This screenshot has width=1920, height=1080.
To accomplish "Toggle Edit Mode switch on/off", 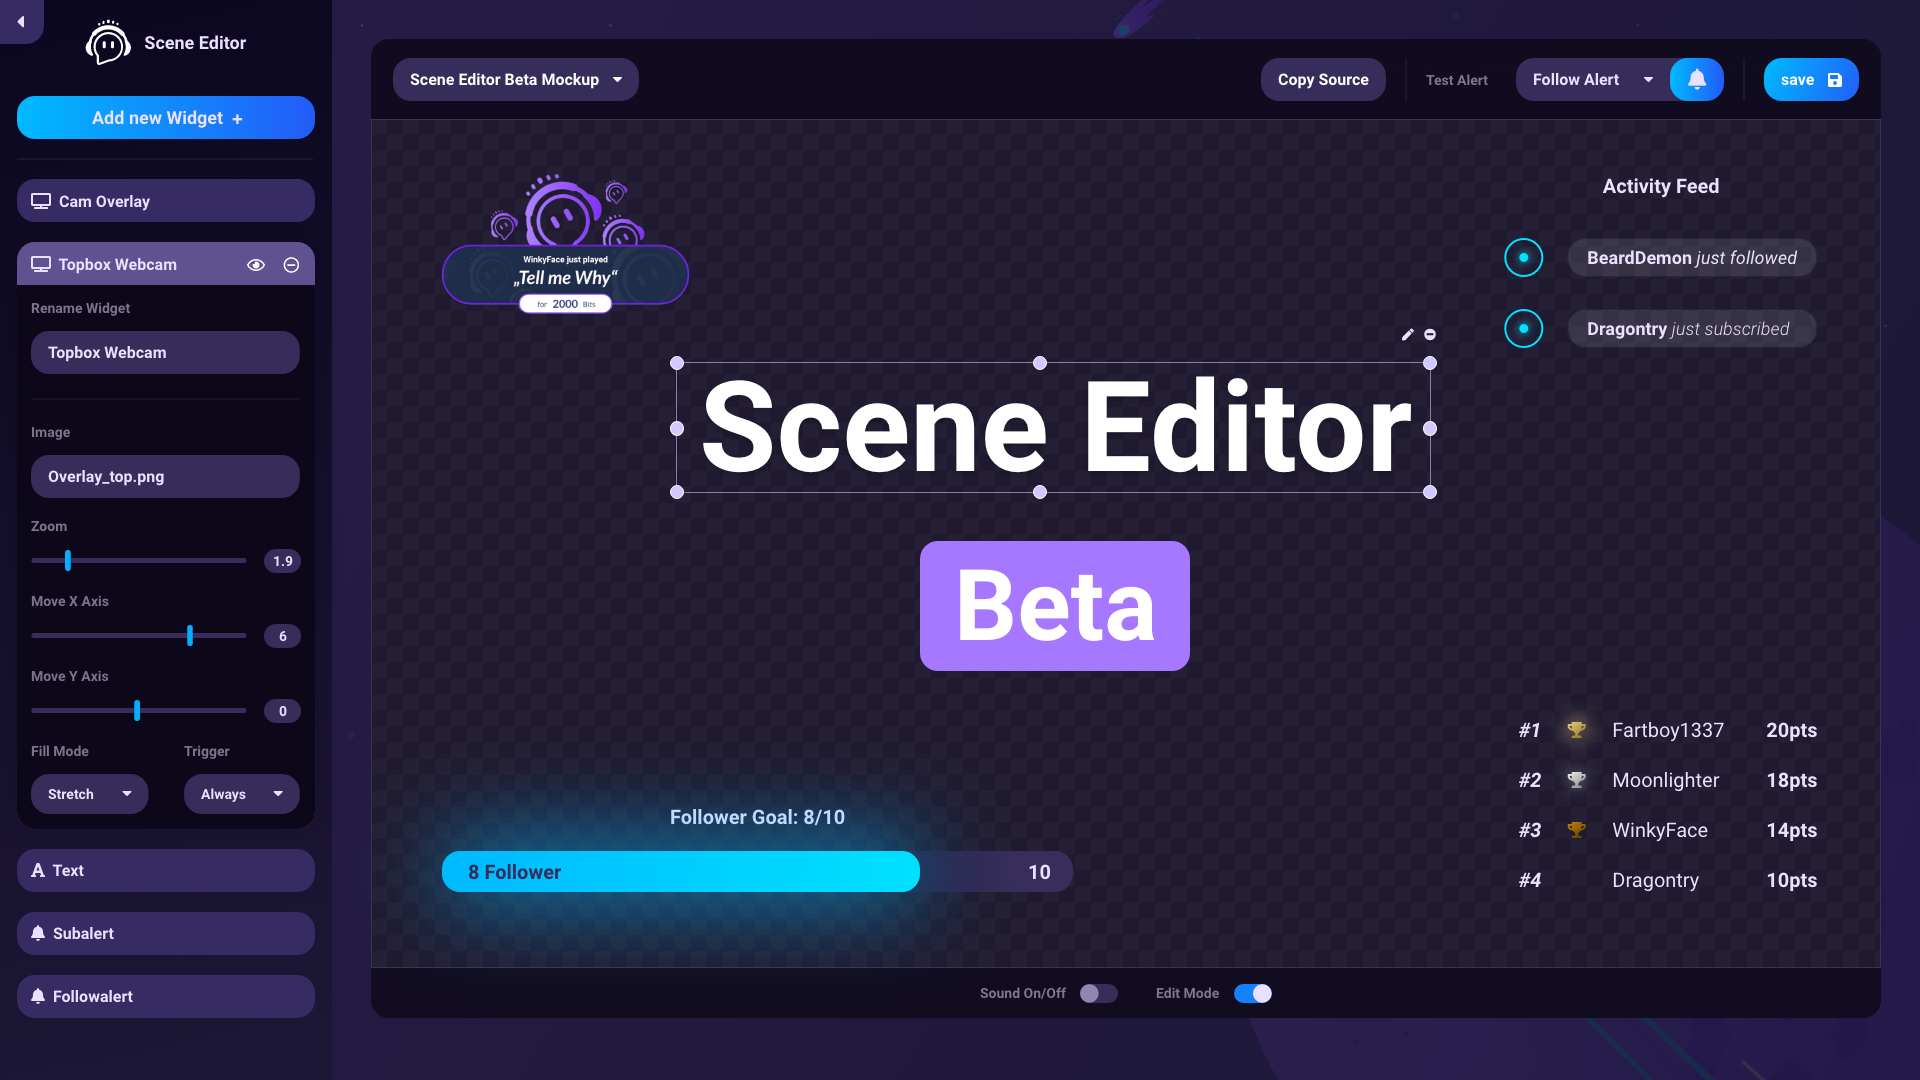I will point(1251,993).
